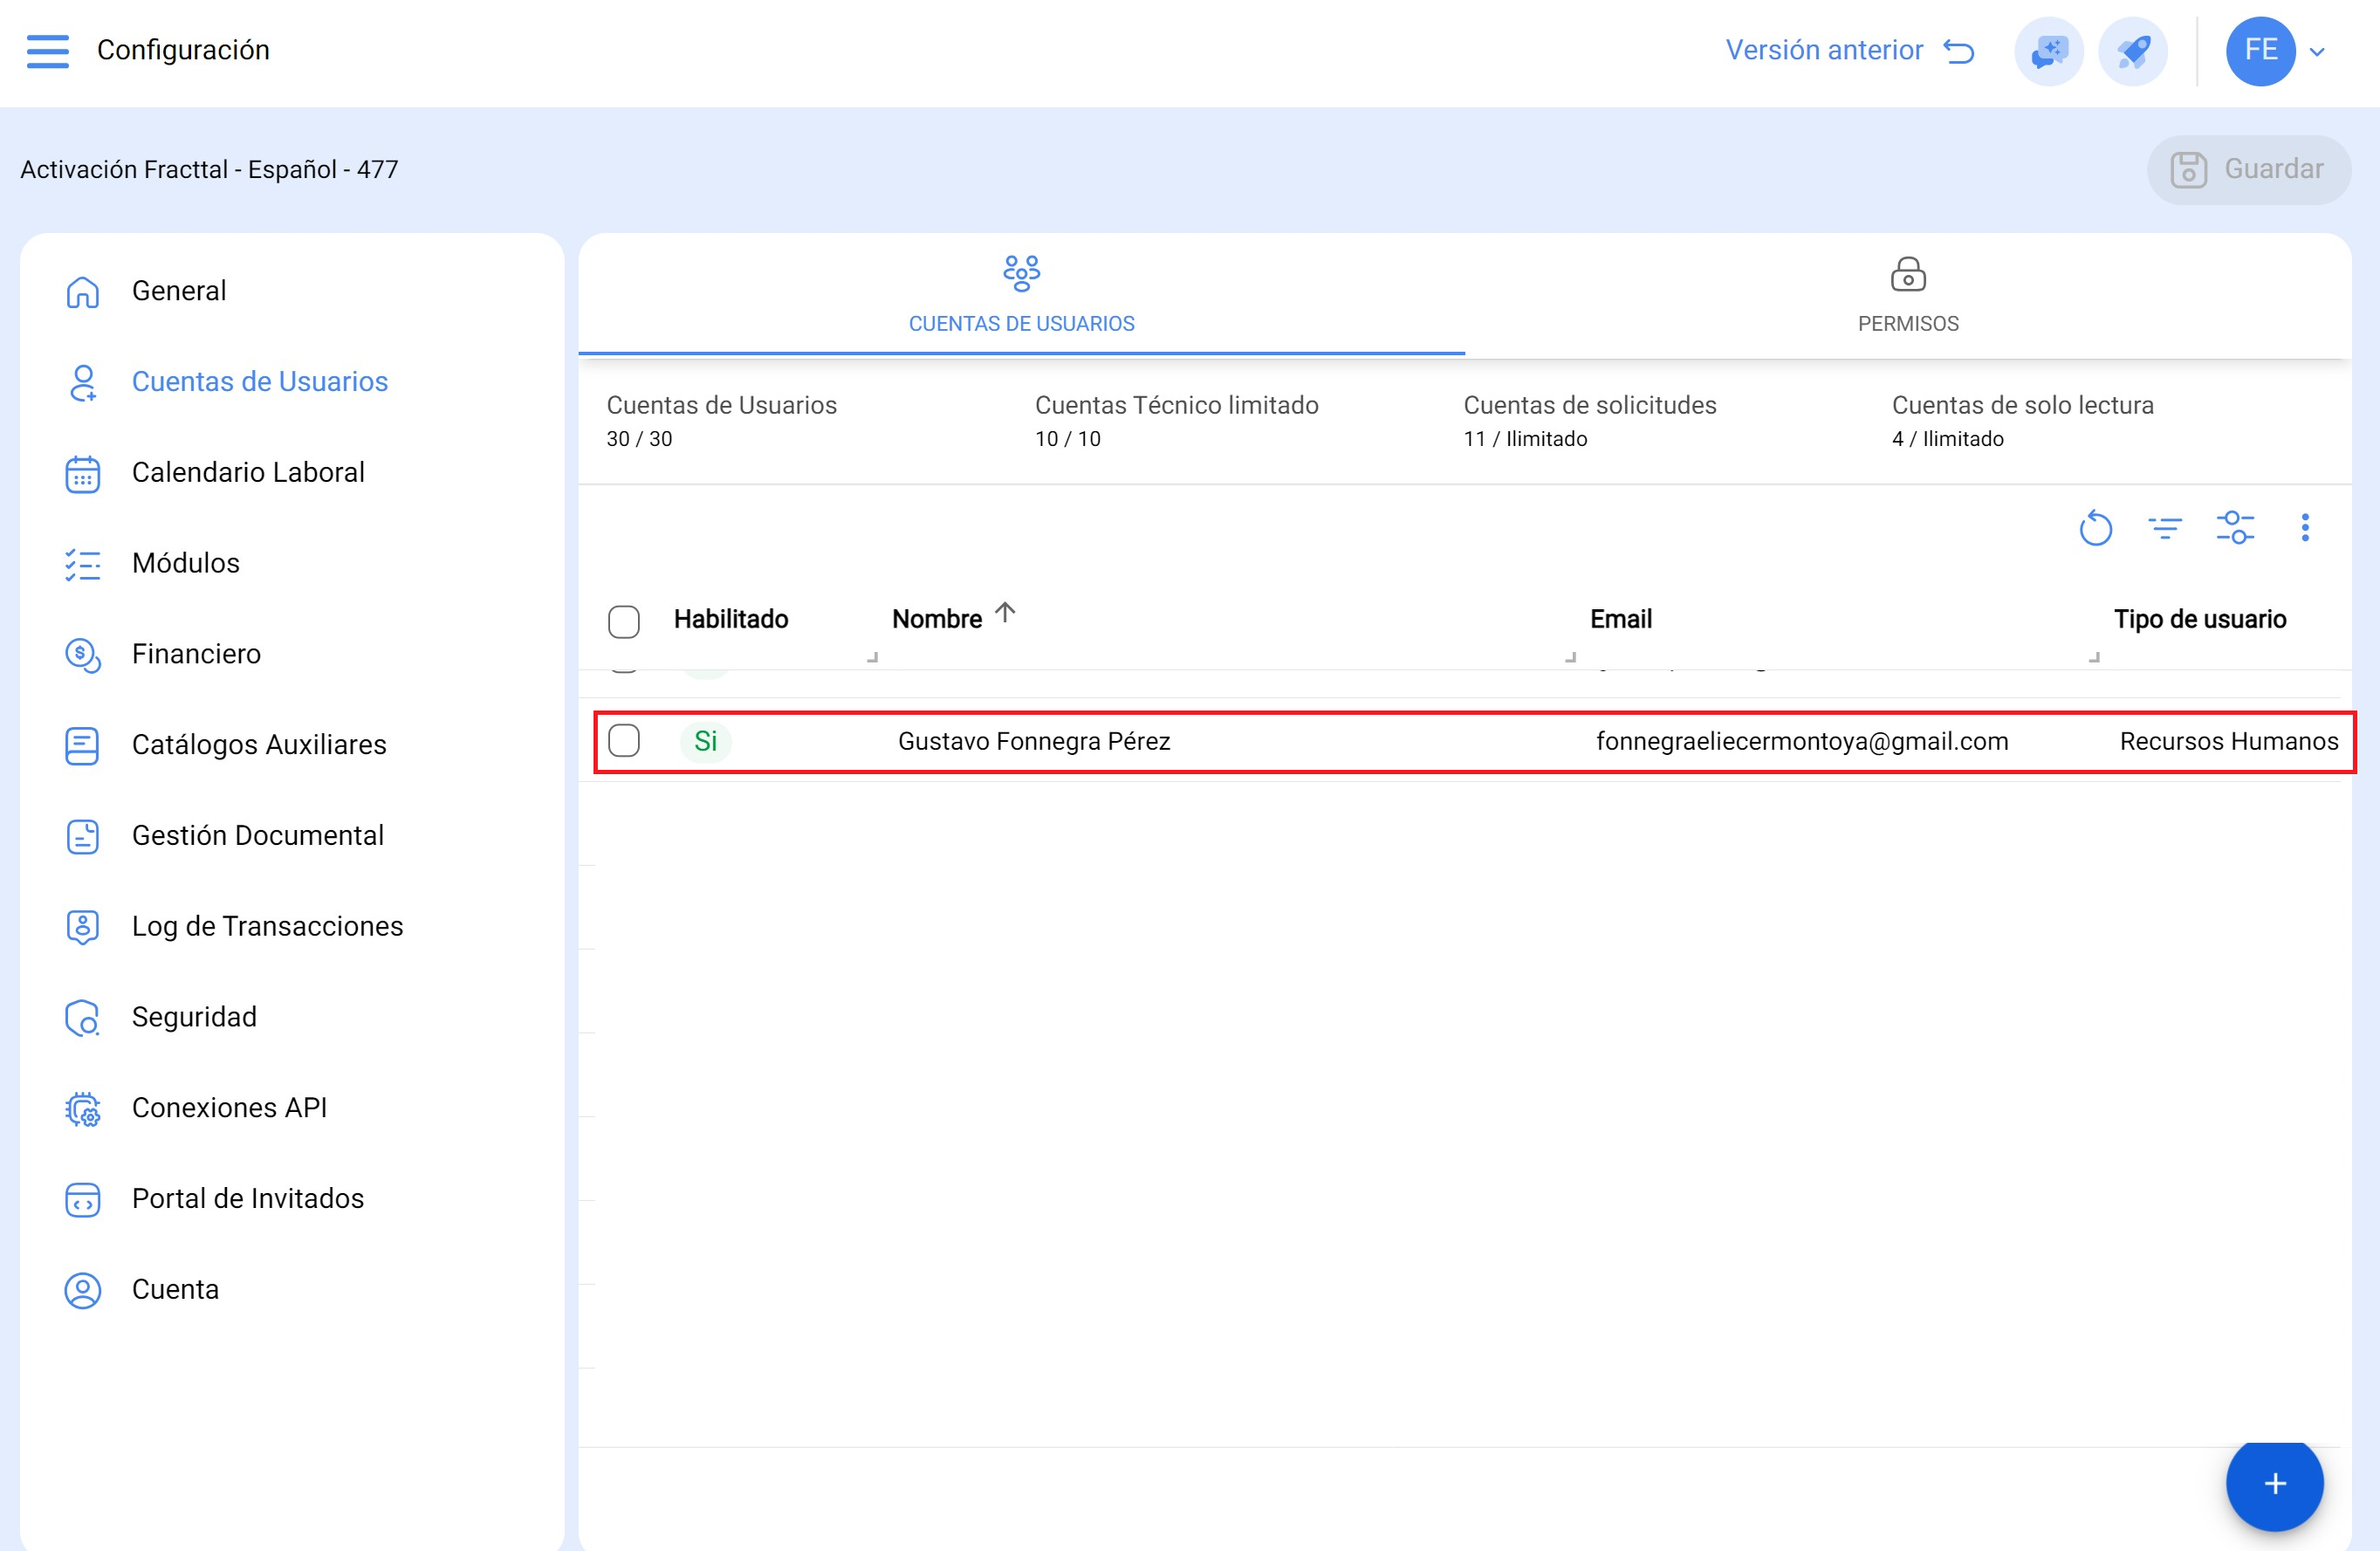Viewport: 2380px width, 1551px height.
Task: Select Gustavo Fonnegra Pérez row checkbox
Action: tap(624, 741)
